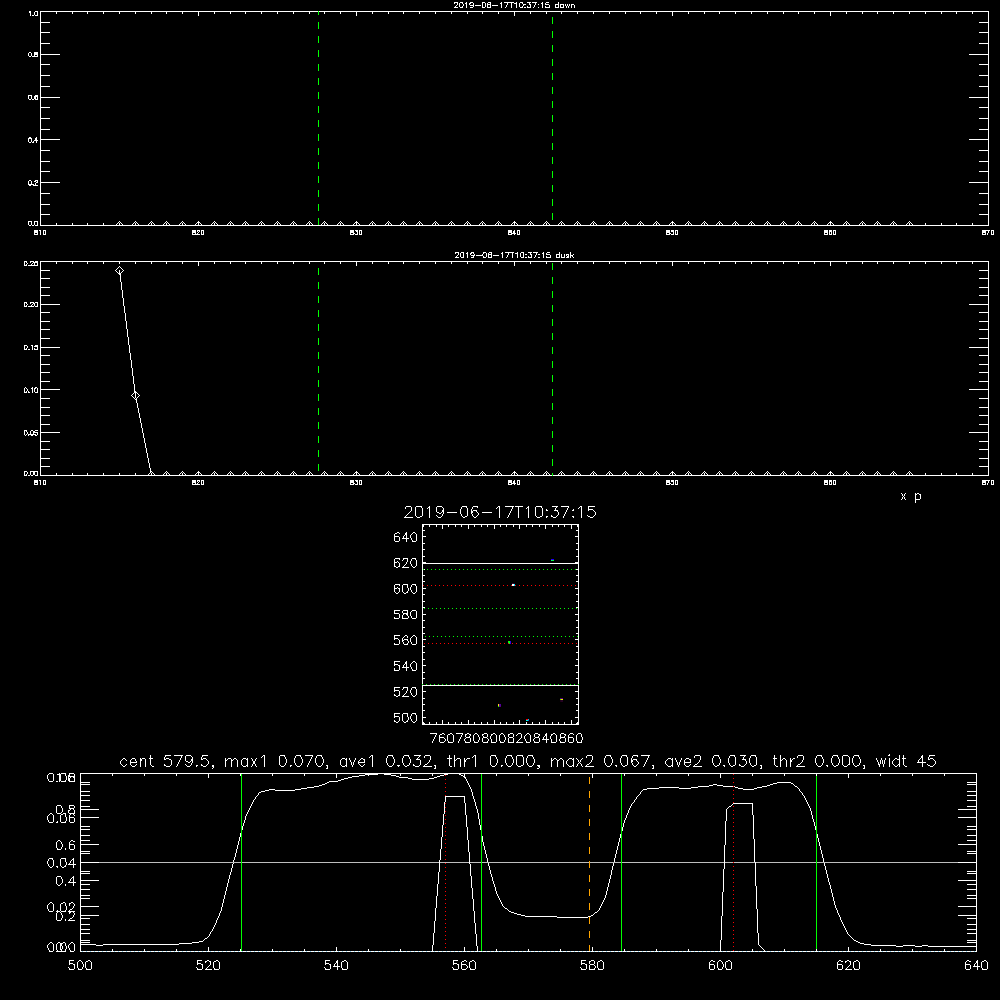Click the green dashed line near 842 in dawn plot

tap(552, 118)
